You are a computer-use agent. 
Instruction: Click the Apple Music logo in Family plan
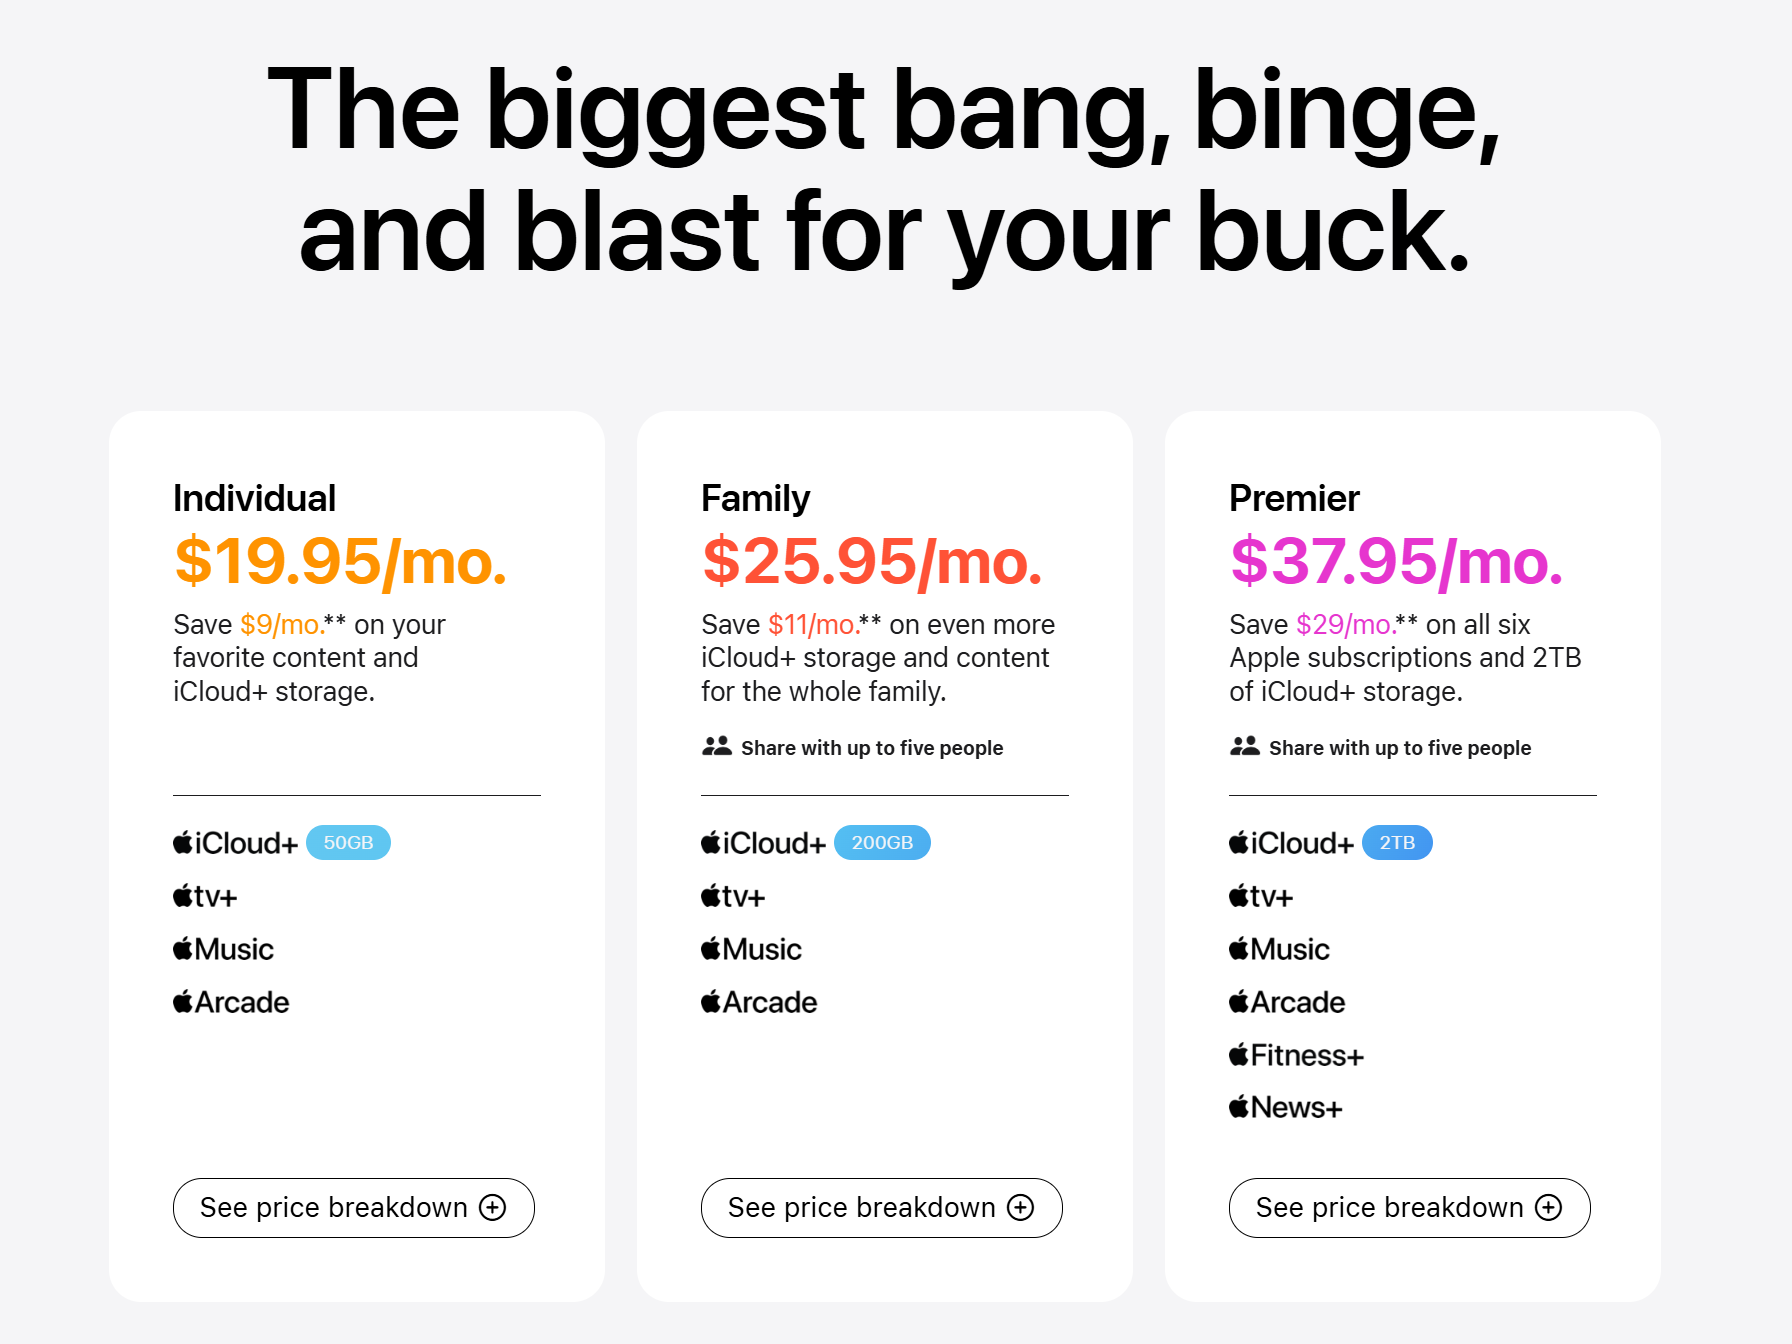(751, 949)
